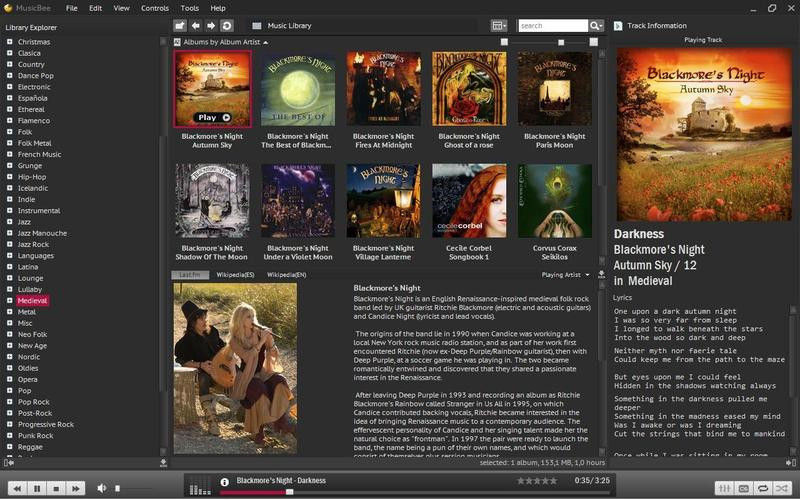Select the Ethereal genre in Library Explorer

click(x=31, y=109)
